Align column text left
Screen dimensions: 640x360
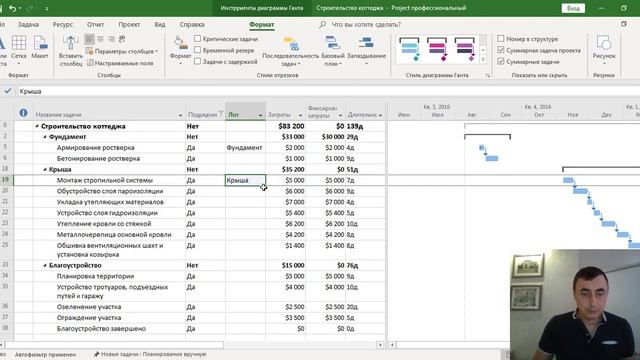[90, 39]
